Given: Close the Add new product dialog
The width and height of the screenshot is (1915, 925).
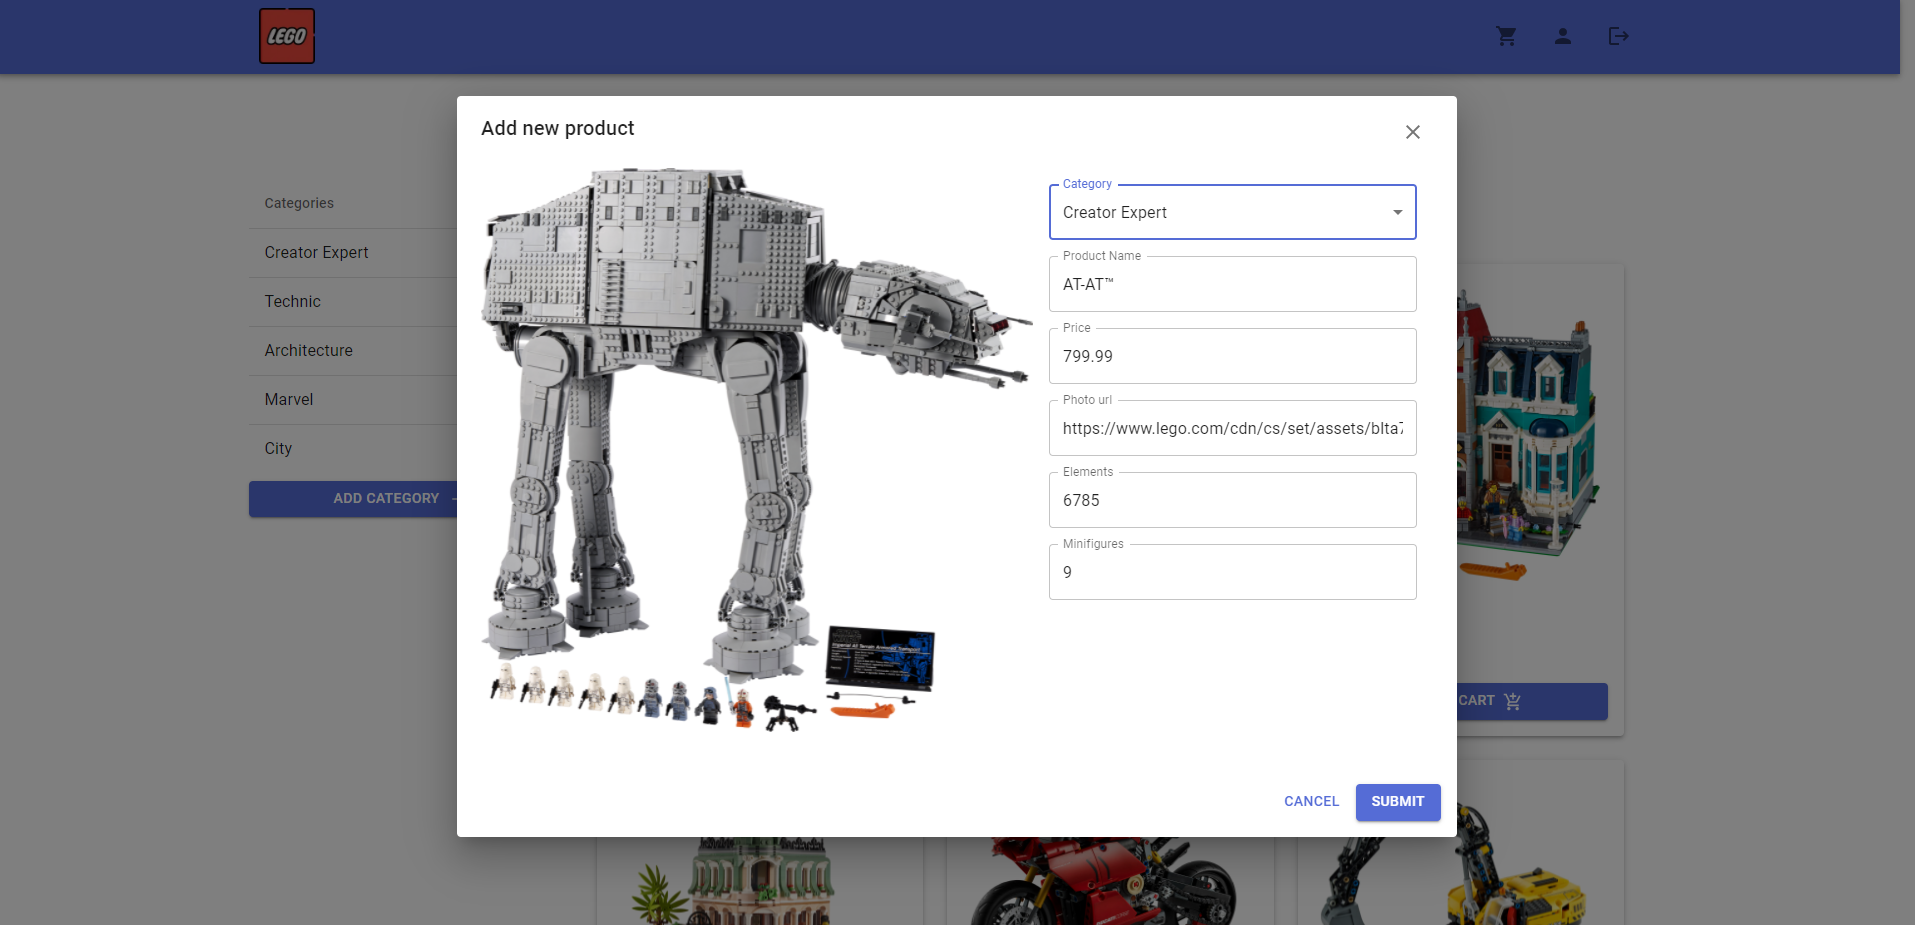Looking at the screenshot, I should pyautogui.click(x=1412, y=132).
